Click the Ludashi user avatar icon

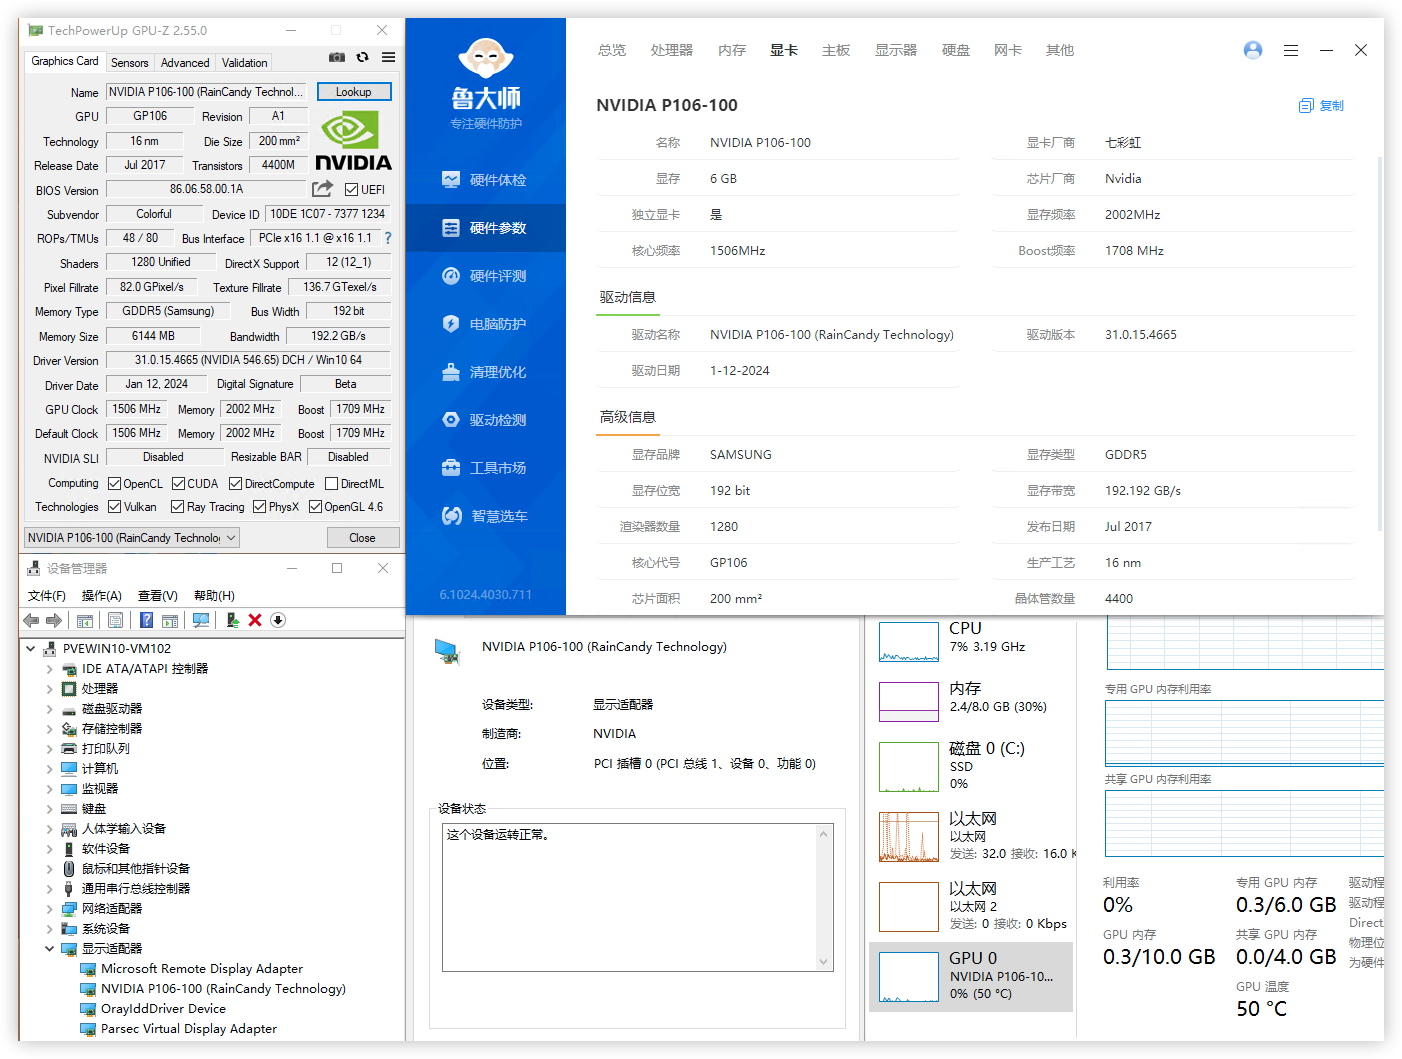(x=1253, y=50)
